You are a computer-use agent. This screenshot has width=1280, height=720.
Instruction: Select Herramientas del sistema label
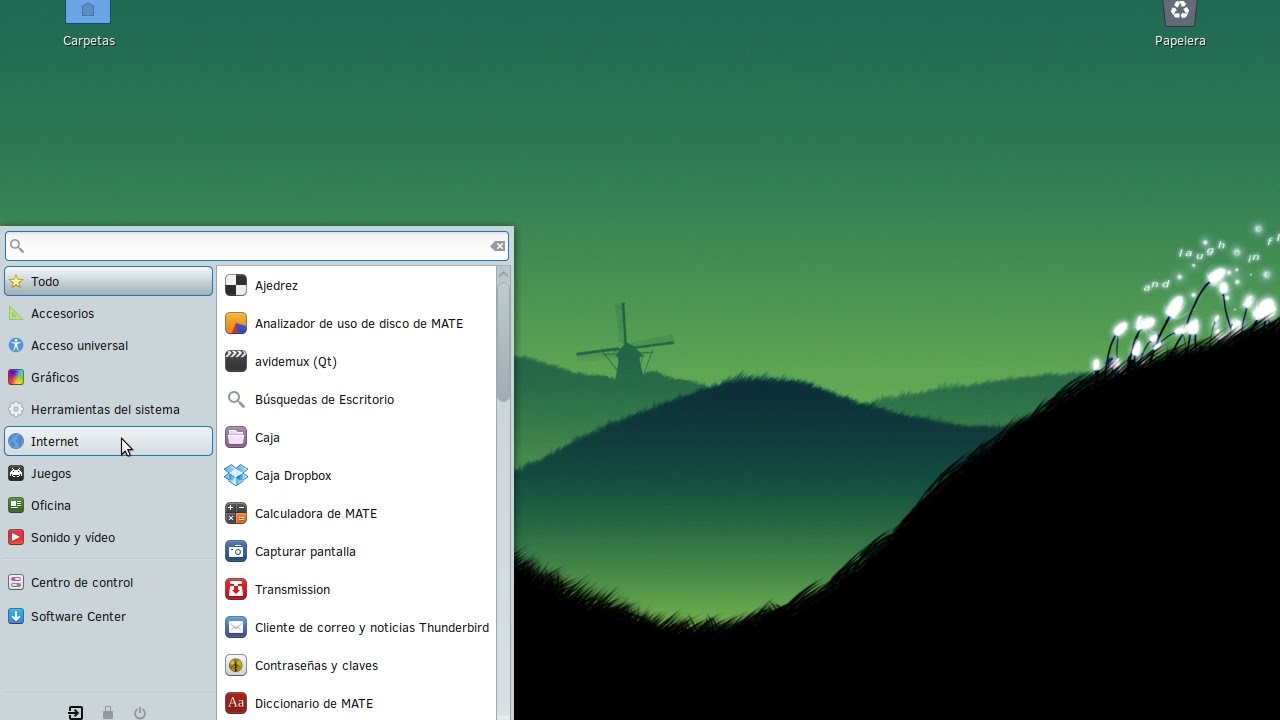[105, 410]
